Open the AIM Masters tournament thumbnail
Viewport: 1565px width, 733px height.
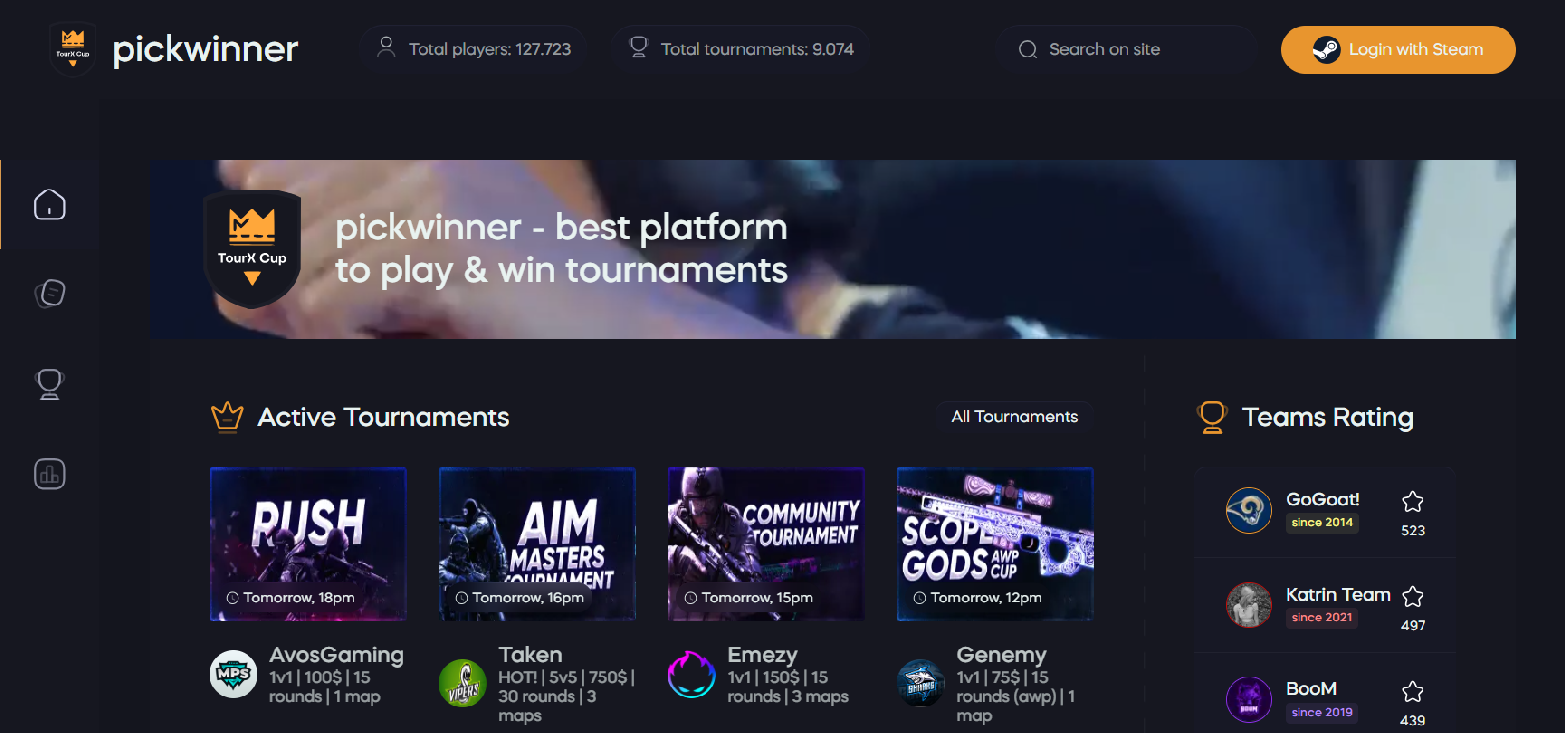coord(537,544)
